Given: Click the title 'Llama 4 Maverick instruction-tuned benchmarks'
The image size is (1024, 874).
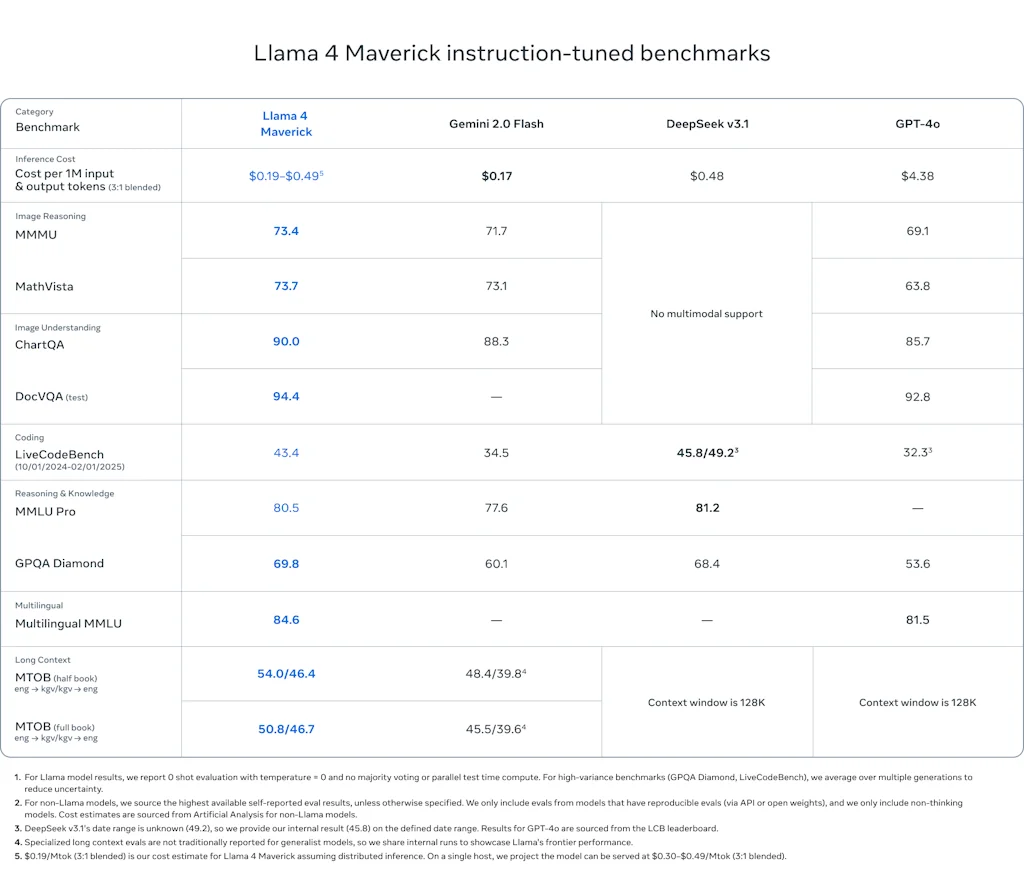Looking at the screenshot, I should [512, 53].
